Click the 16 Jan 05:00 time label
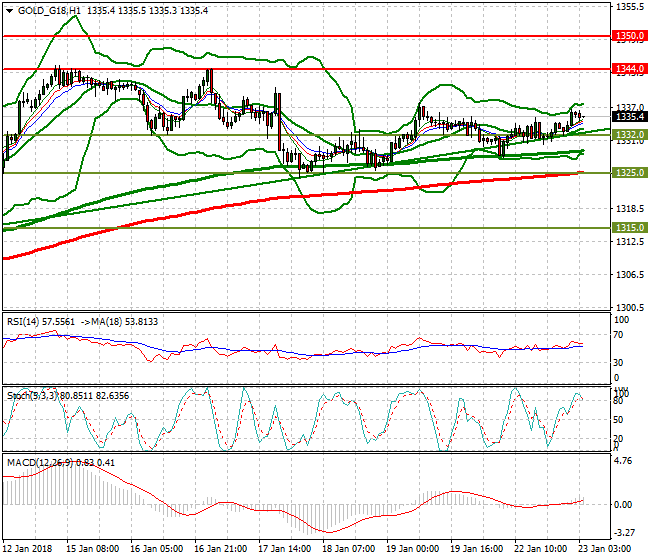 coord(157,549)
